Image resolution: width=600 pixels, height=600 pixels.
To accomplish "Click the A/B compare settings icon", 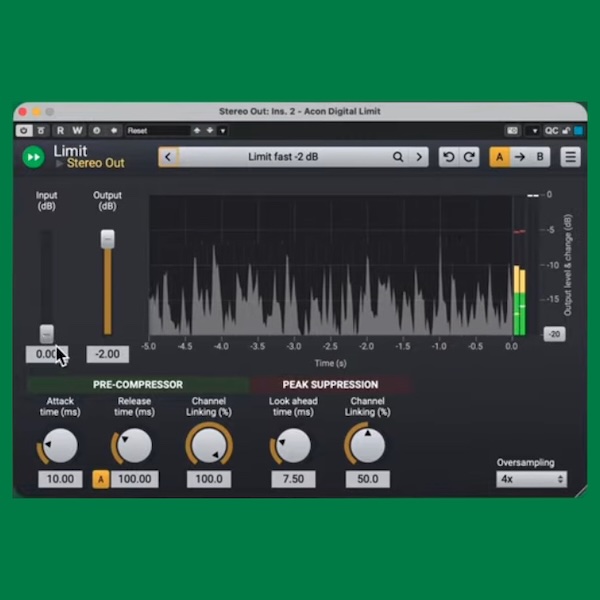I will coord(96,131).
